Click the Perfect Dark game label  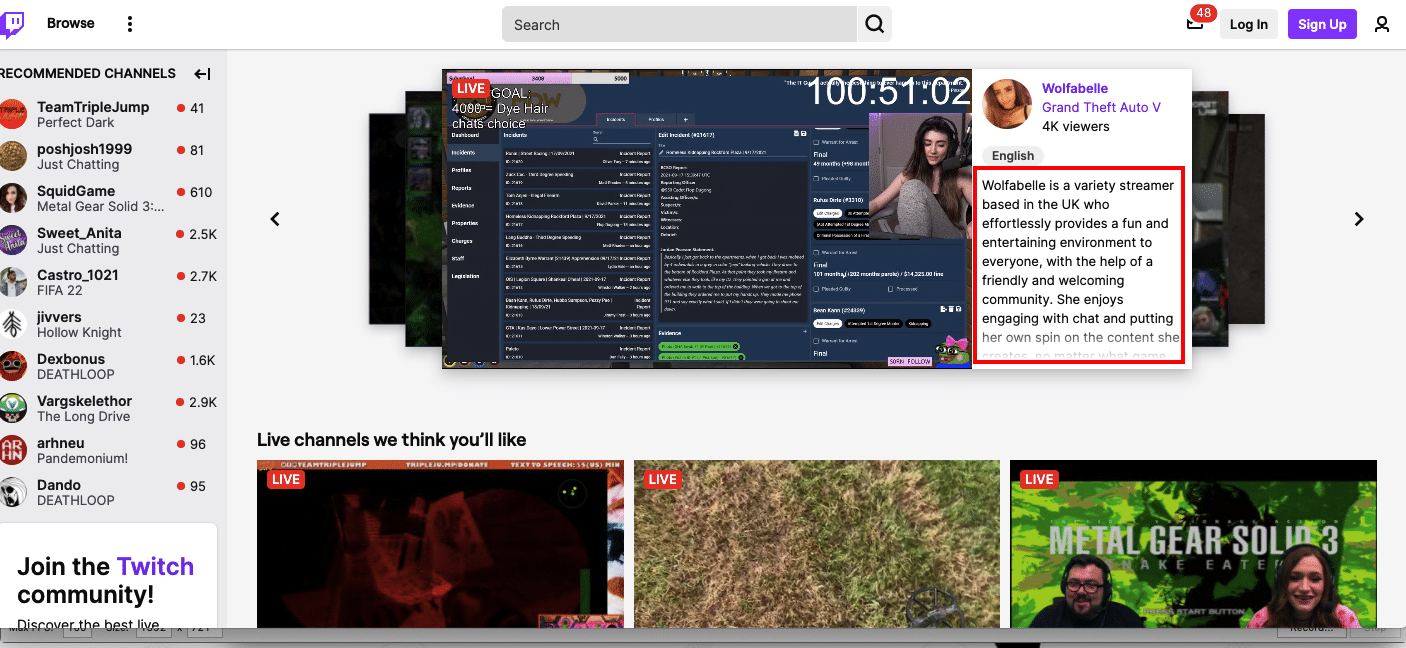coord(76,123)
